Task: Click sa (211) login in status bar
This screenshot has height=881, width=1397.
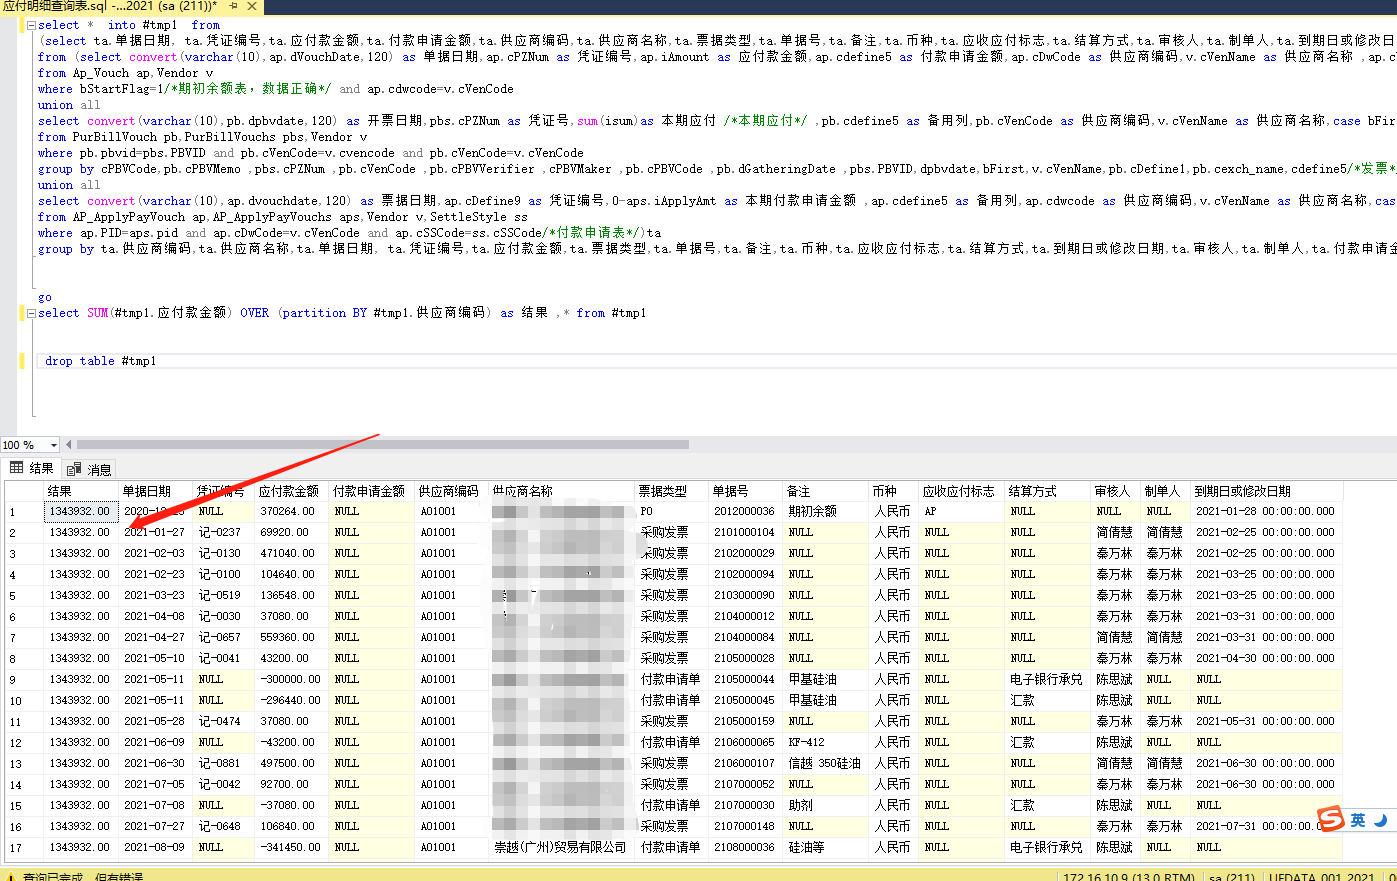Action: pyautogui.click(x=1231, y=877)
